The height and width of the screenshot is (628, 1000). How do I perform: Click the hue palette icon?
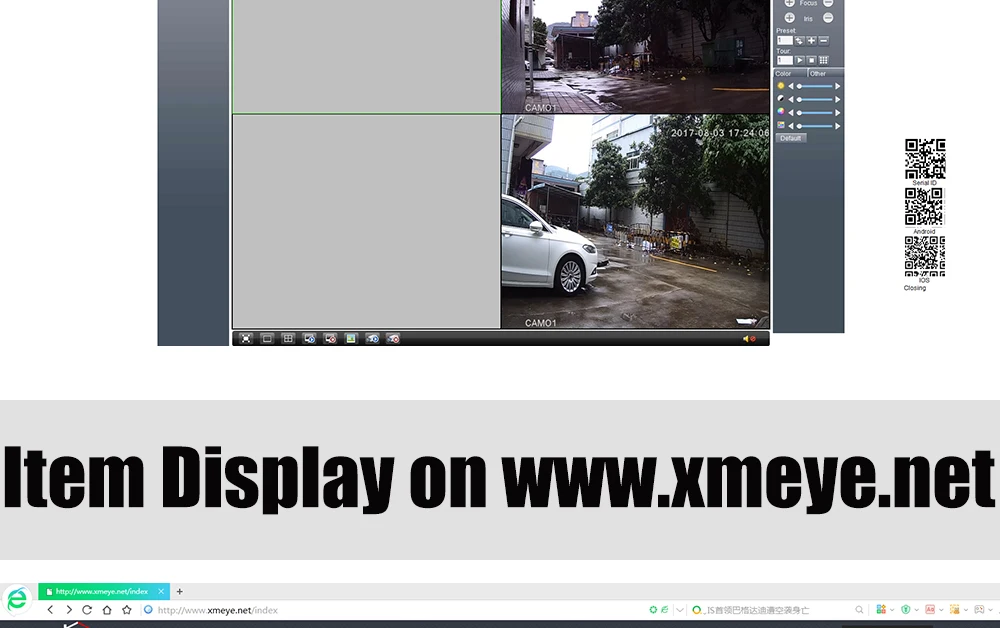[781, 125]
